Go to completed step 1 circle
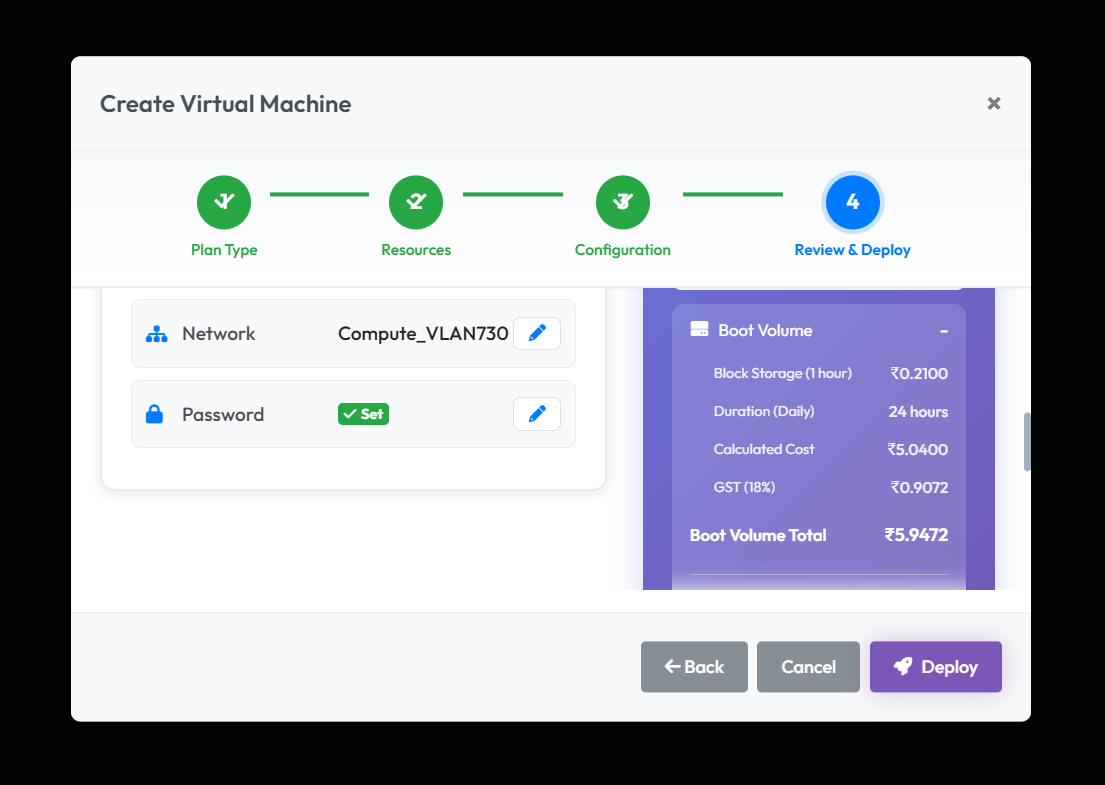 pos(224,202)
